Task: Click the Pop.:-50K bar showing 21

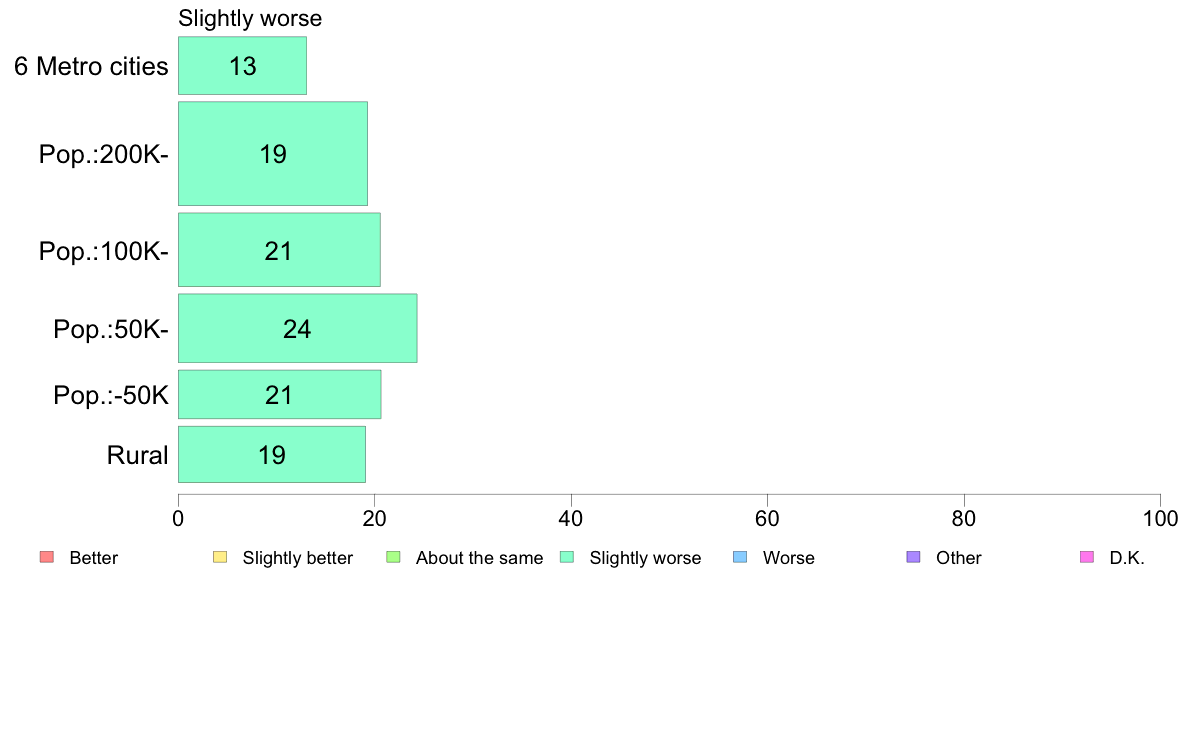Action: click(280, 394)
